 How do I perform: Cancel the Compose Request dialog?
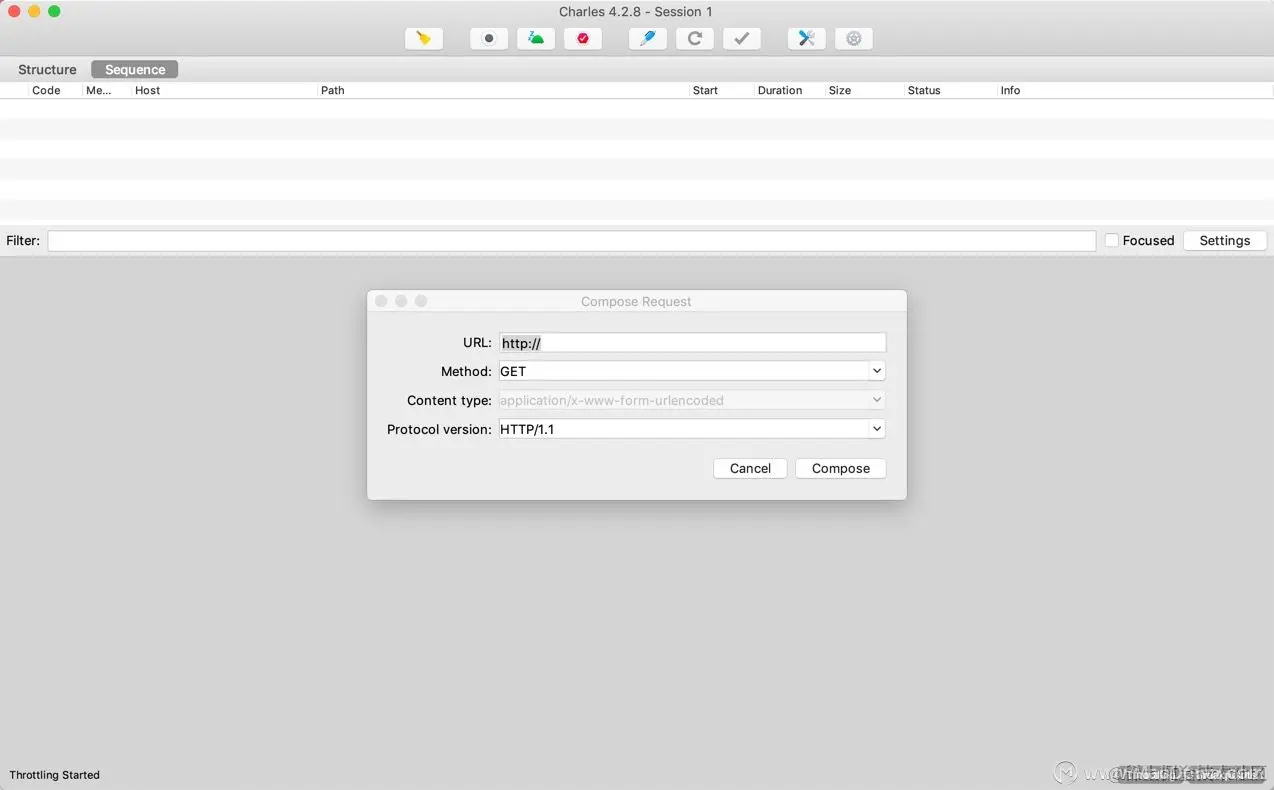tap(750, 468)
